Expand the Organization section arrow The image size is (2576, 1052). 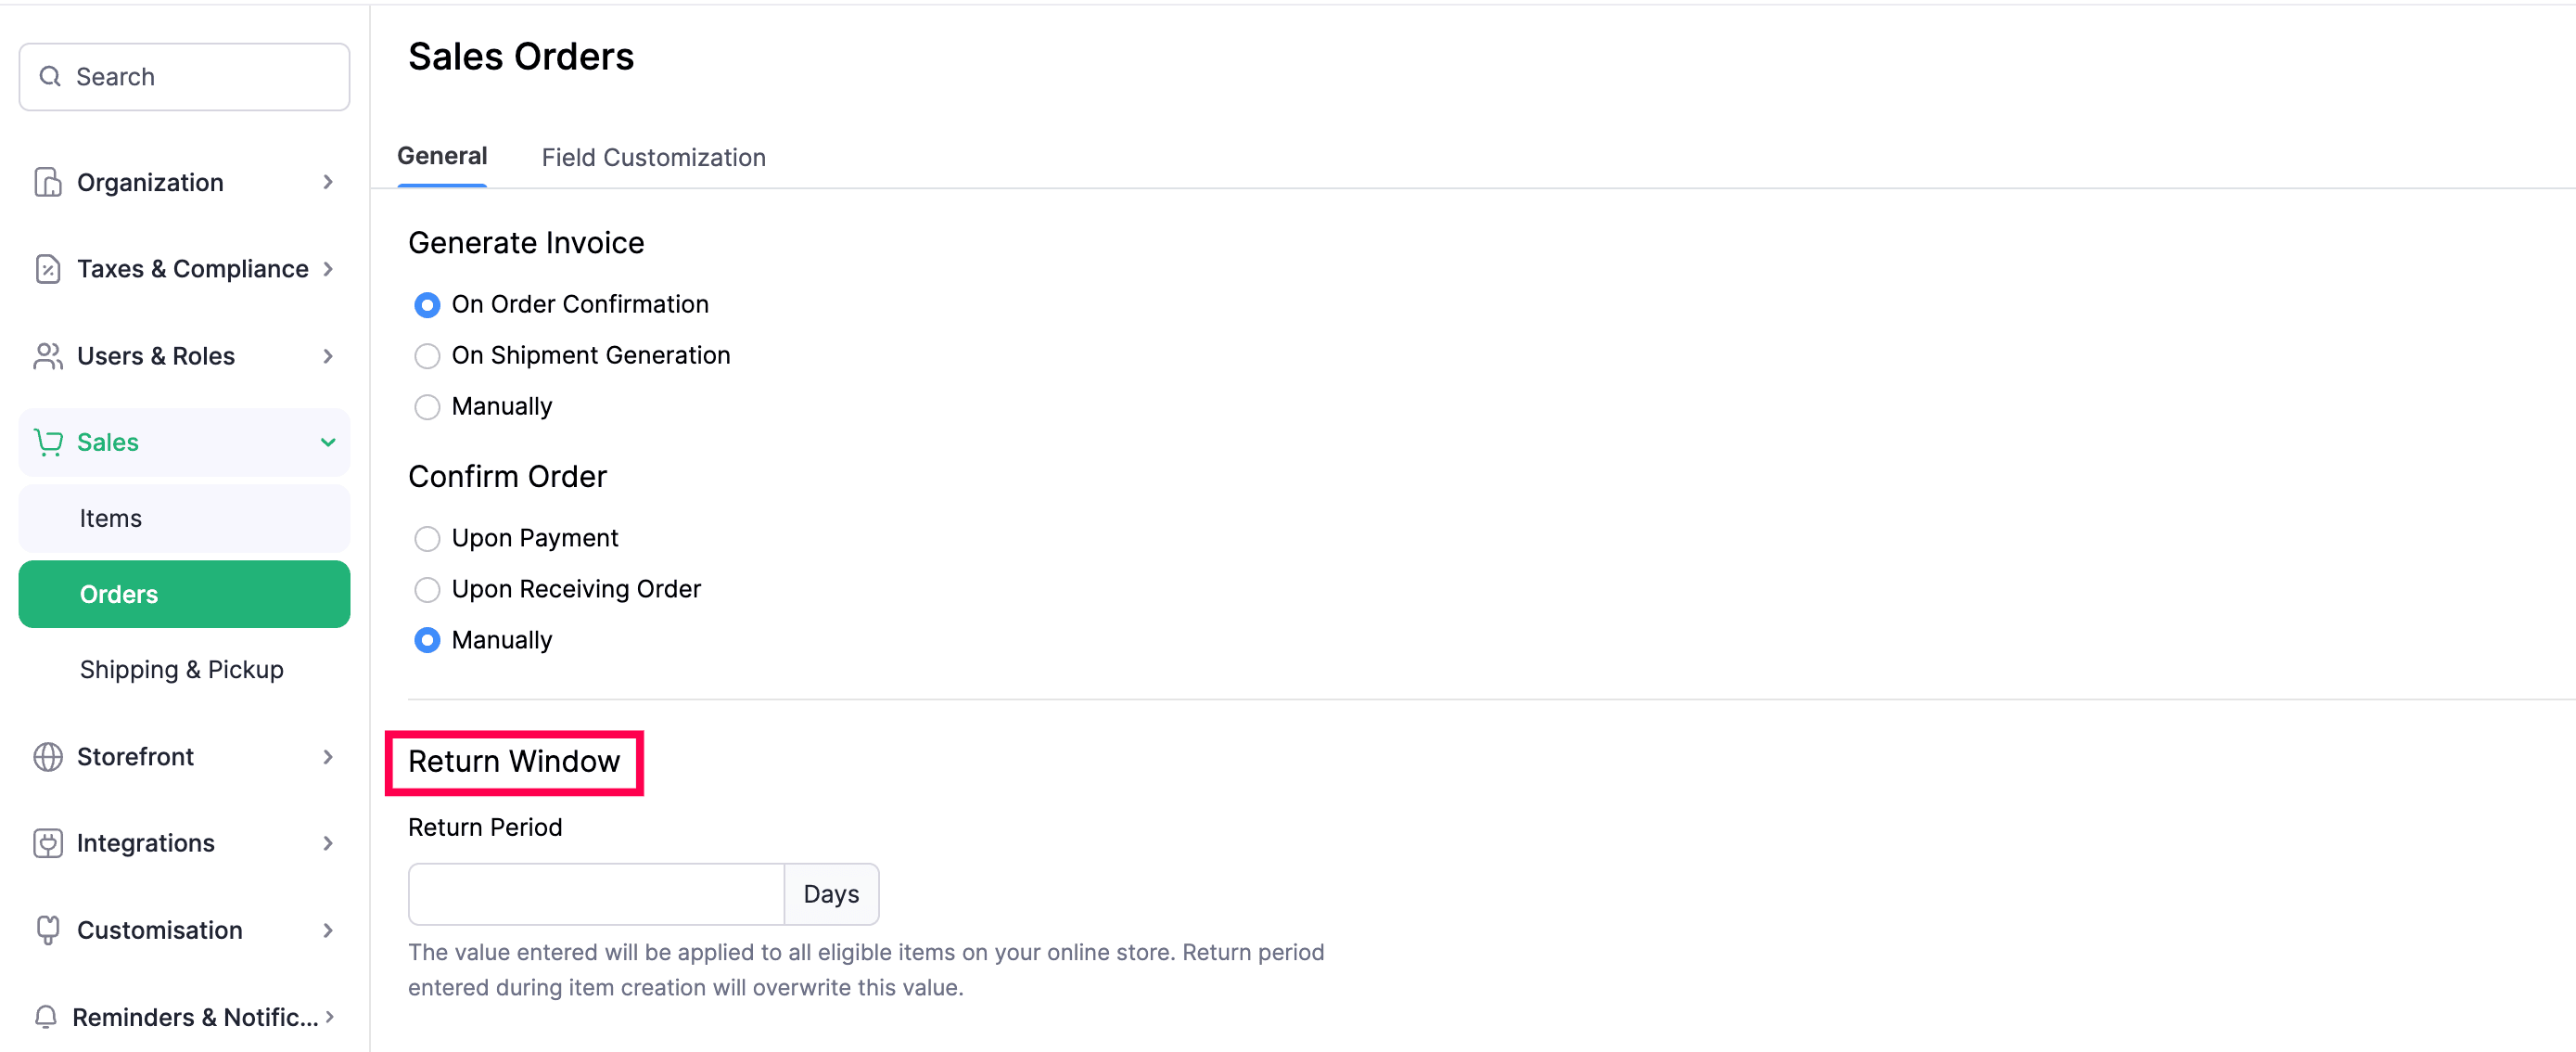click(328, 182)
